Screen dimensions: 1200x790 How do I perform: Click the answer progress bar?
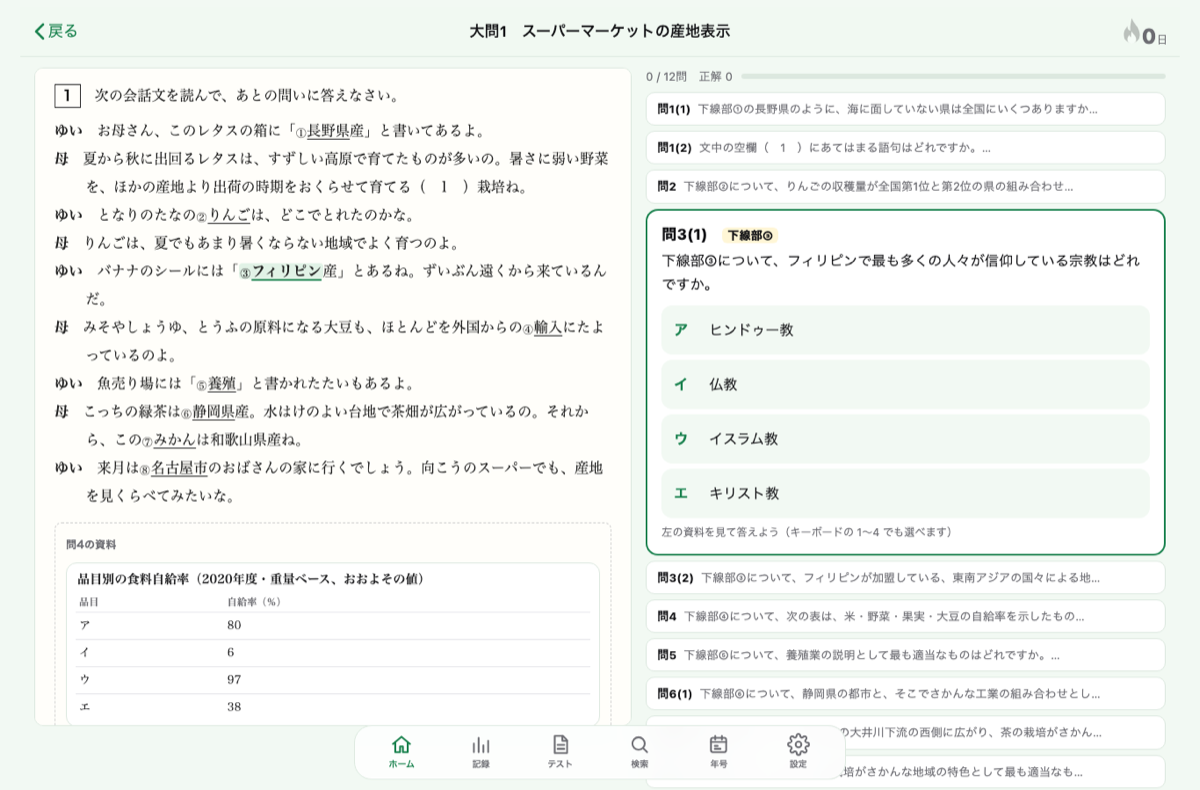[953, 76]
